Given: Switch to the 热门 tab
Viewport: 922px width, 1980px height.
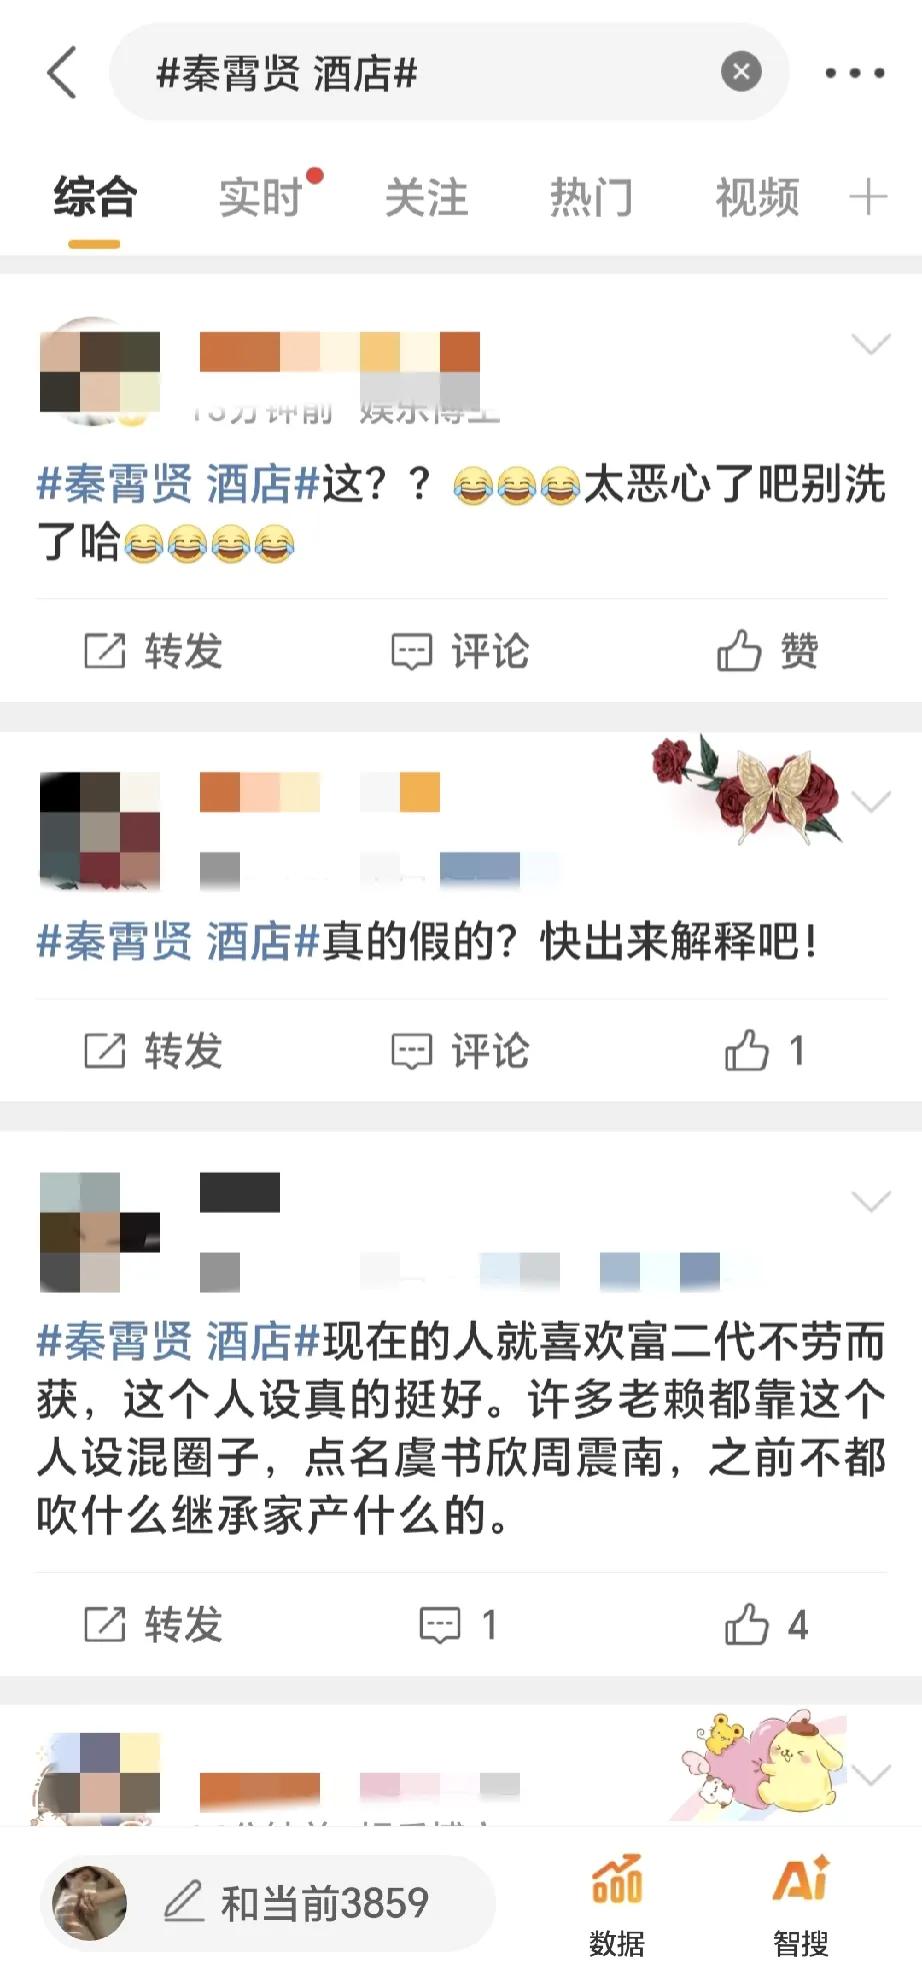Looking at the screenshot, I should point(591,197).
